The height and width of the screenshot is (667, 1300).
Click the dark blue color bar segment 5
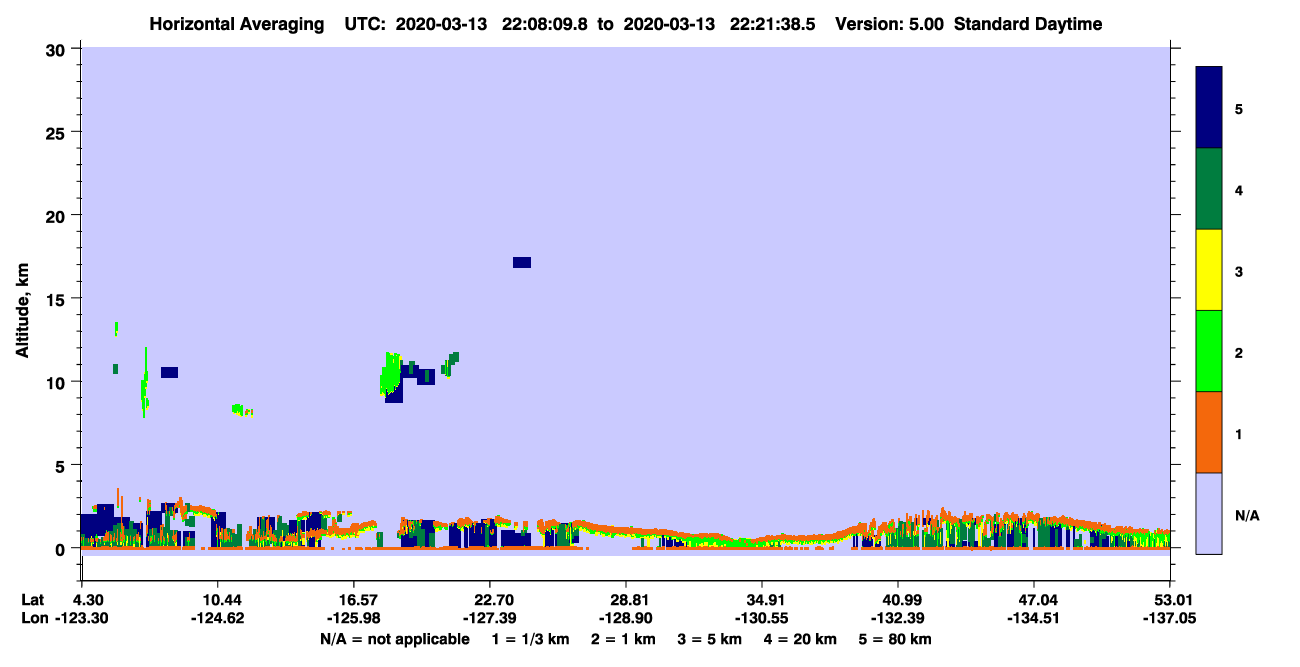(x=1209, y=107)
